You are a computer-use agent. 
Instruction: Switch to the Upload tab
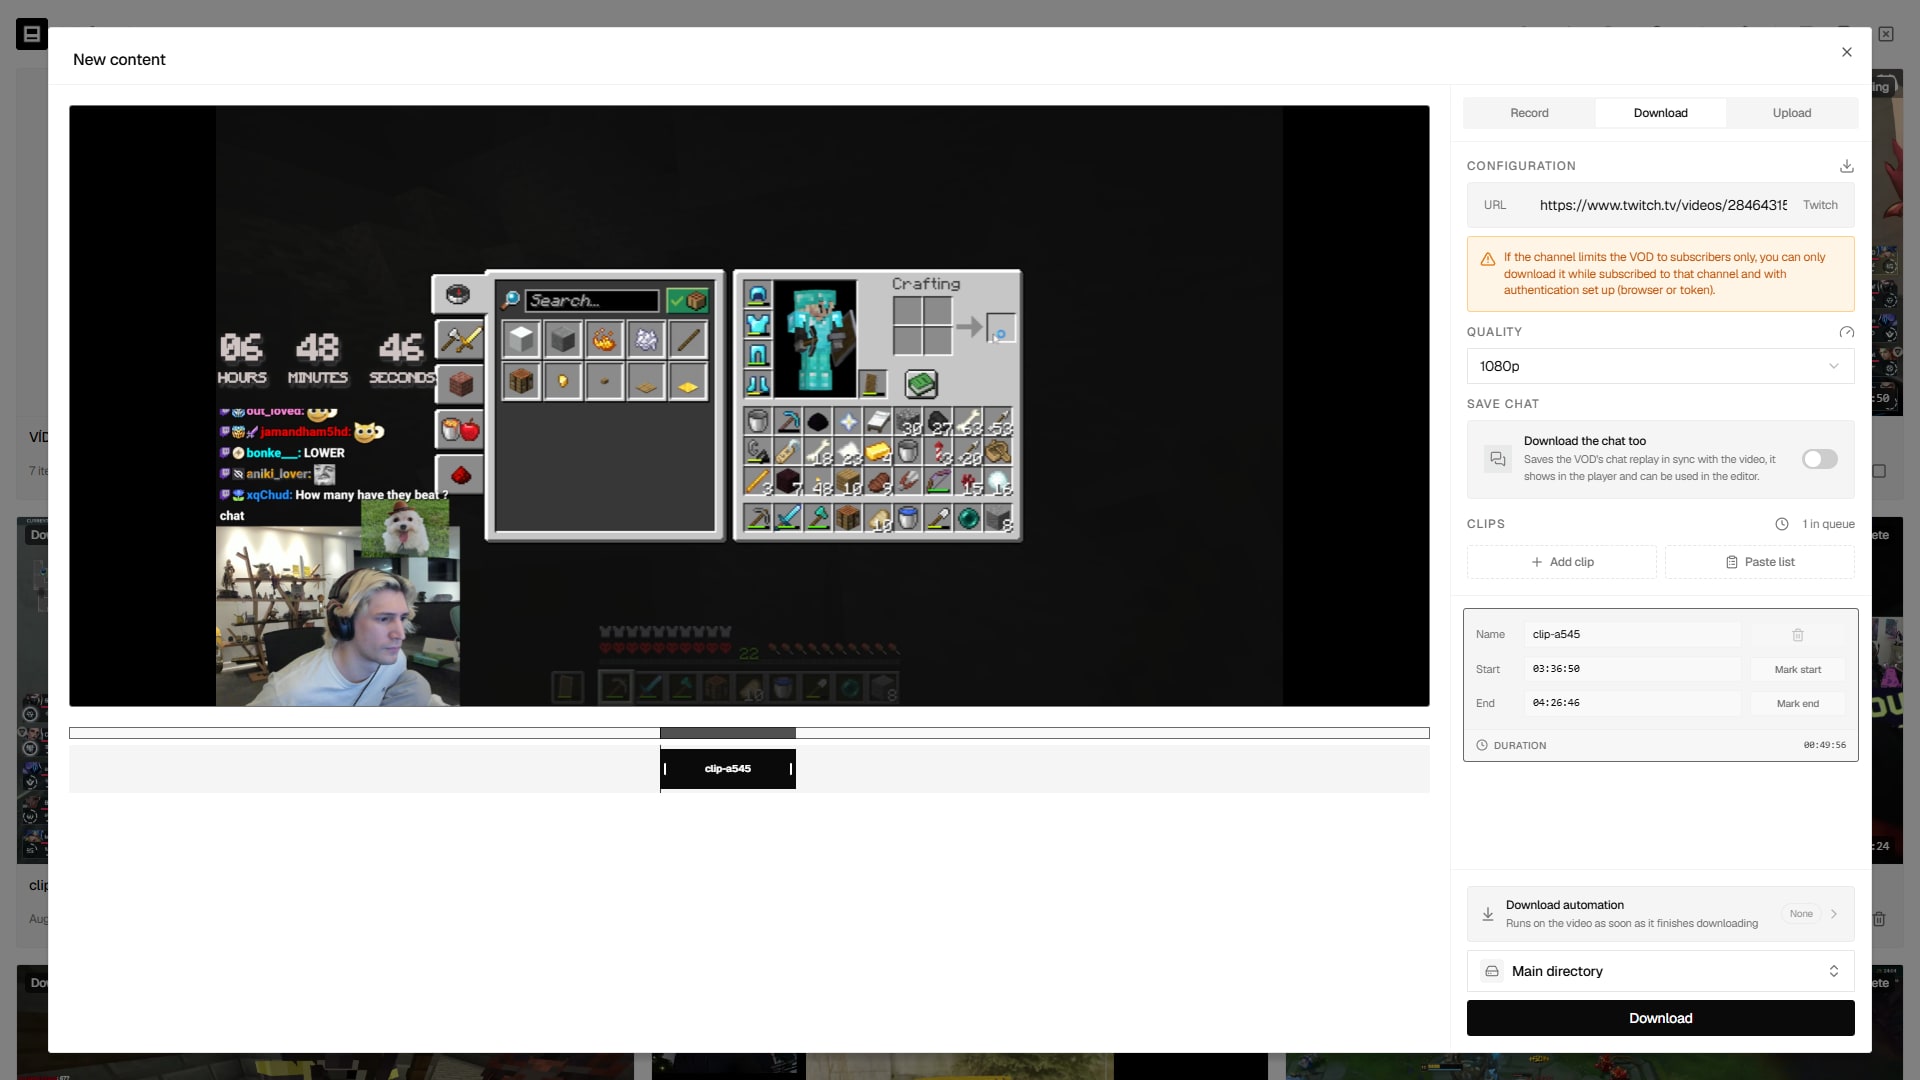click(1791, 113)
